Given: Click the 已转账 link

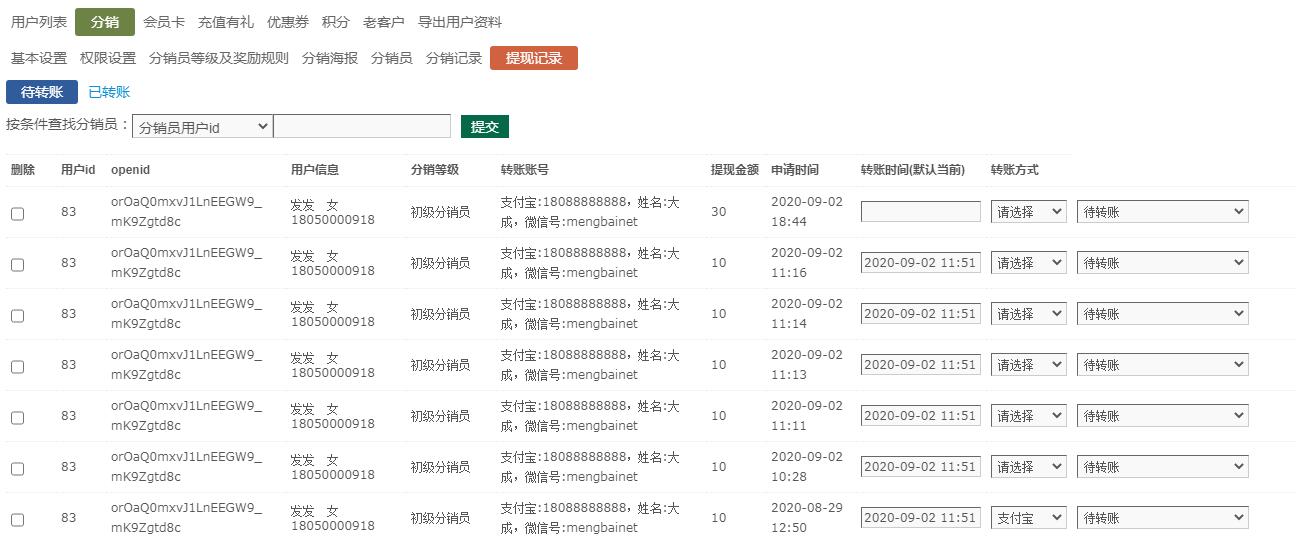Looking at the screenshot, I should tap(109, 93).
